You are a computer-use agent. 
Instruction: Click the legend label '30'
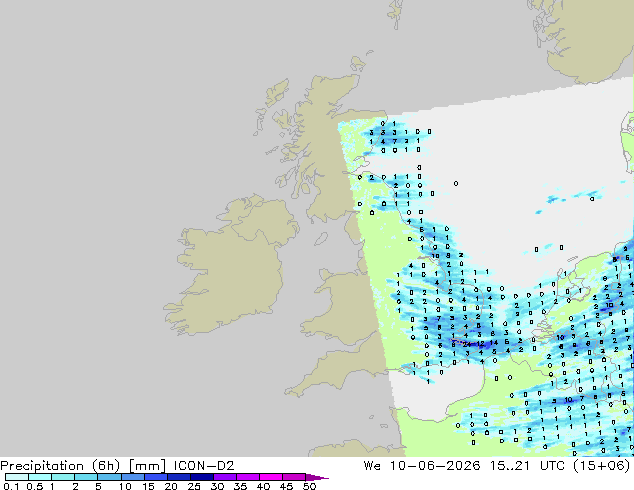tap(218, 486)
